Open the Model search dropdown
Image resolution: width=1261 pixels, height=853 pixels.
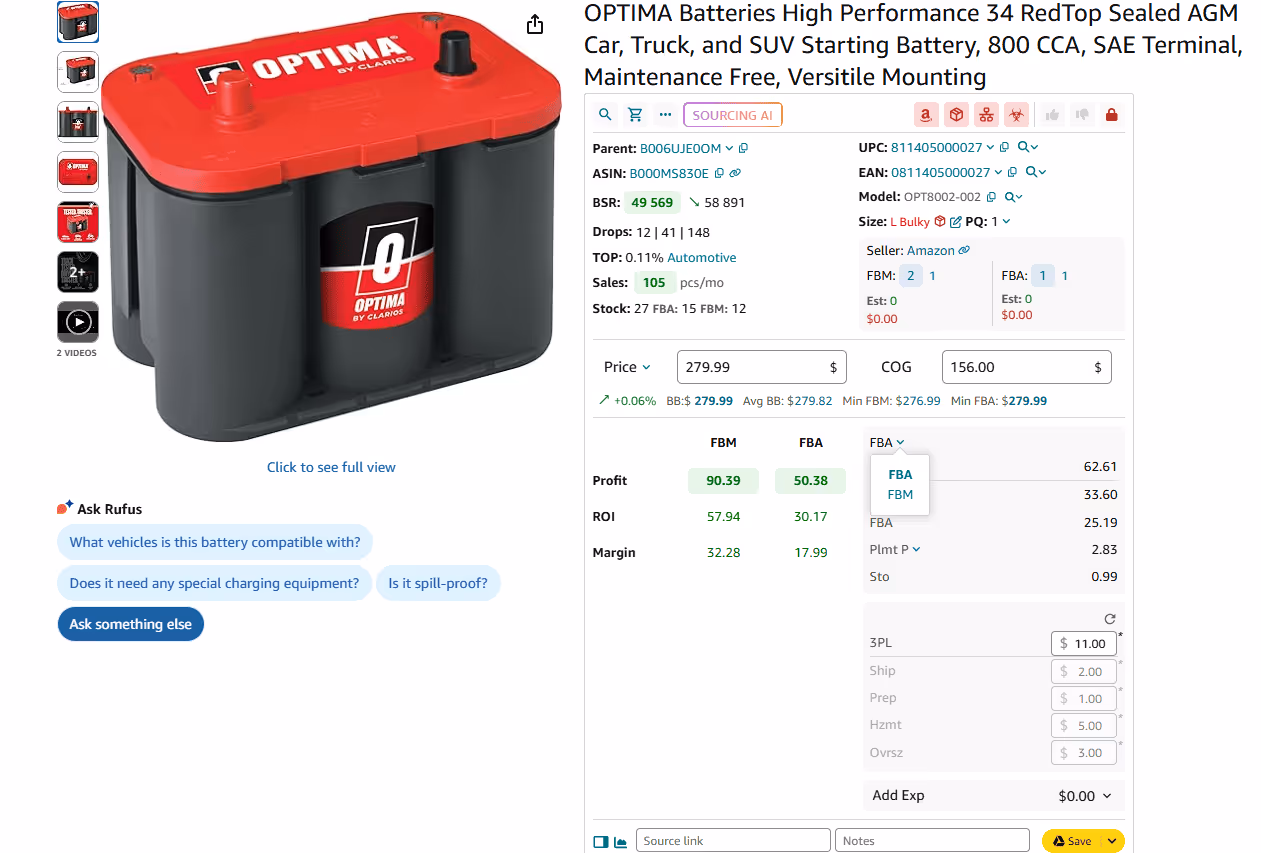(x=1013, y=197)
